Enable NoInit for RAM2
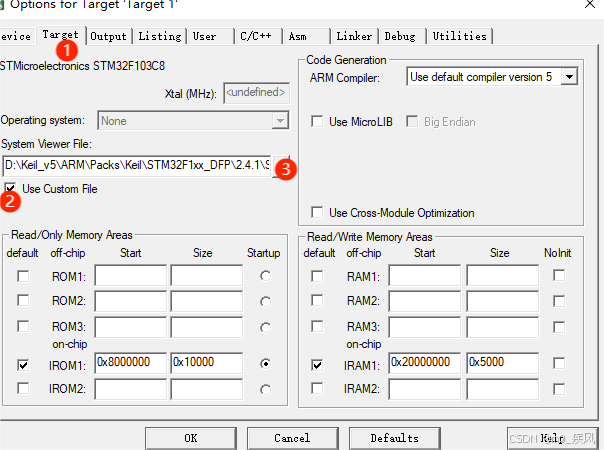604x450 pixels. pyautogui.click(x=559, y=301)
